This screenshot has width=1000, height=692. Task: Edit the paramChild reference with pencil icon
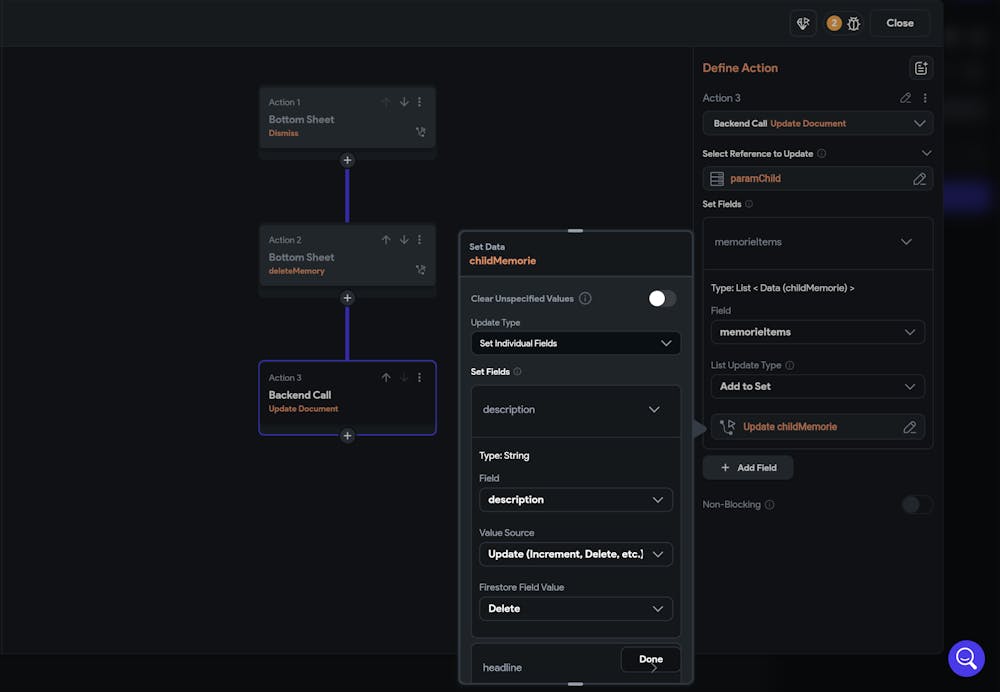point(919,179)
